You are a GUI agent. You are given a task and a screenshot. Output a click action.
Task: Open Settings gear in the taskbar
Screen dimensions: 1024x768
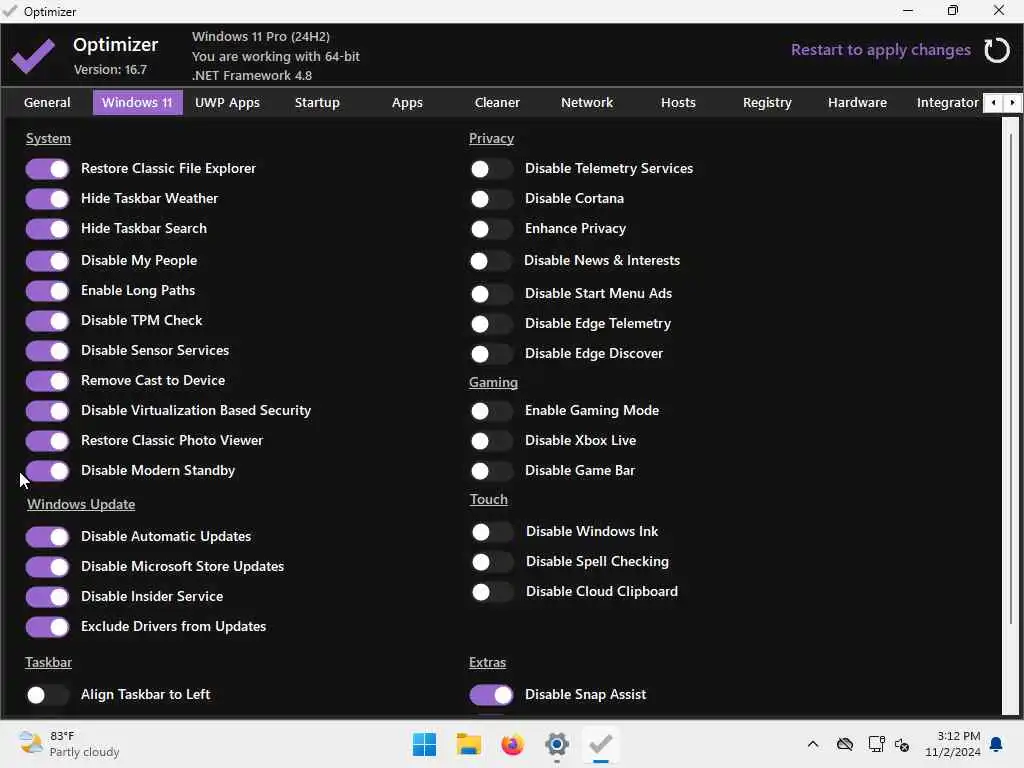[x=556, y=744]
